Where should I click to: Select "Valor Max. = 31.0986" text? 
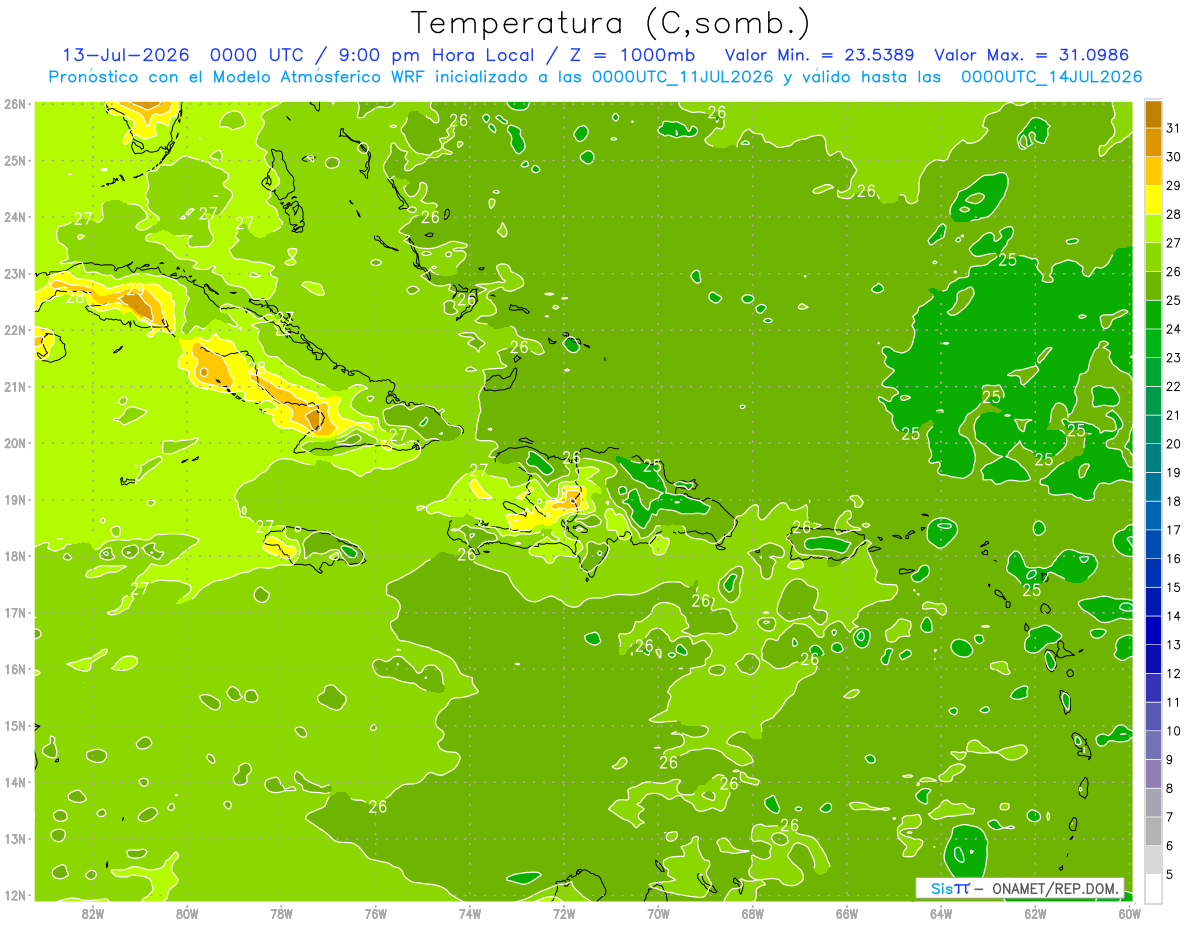pos(1031,55)
